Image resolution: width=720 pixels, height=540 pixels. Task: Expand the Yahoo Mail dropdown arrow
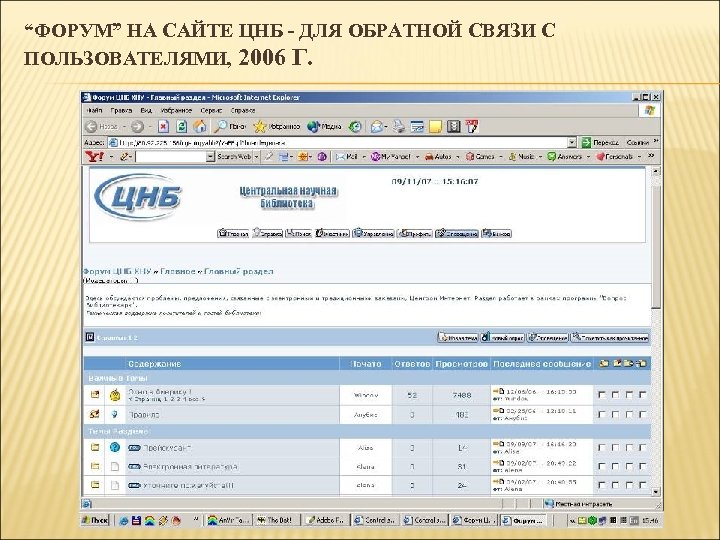[x=364, y=157]
